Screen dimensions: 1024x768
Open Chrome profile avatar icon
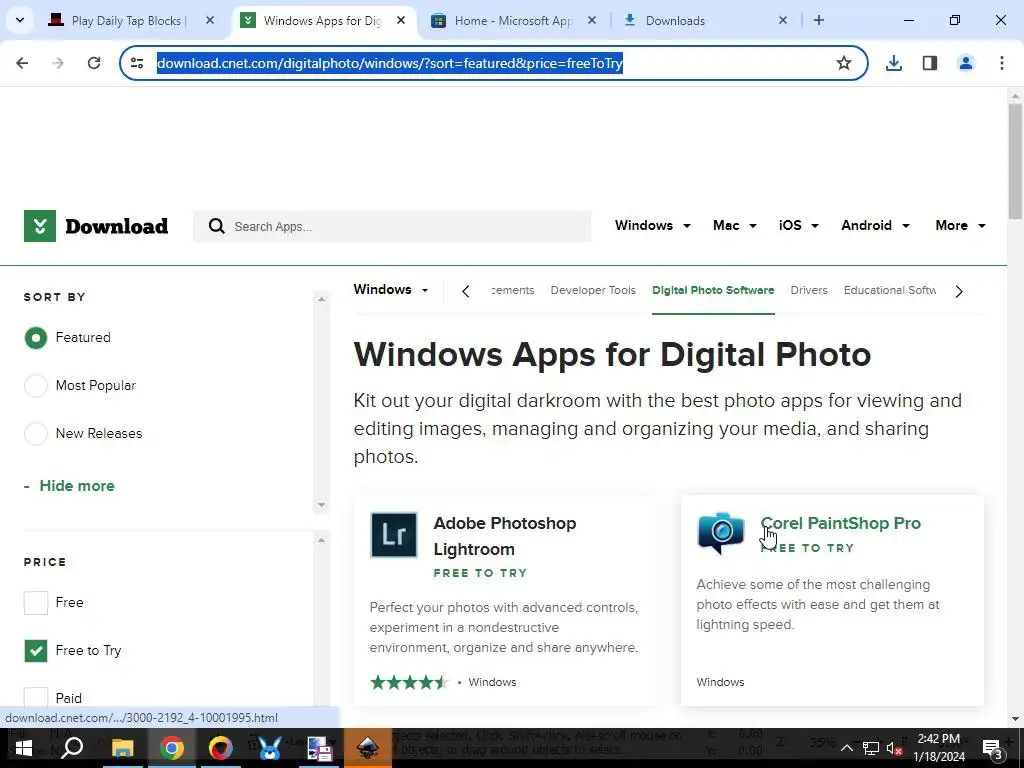[966, 63]
